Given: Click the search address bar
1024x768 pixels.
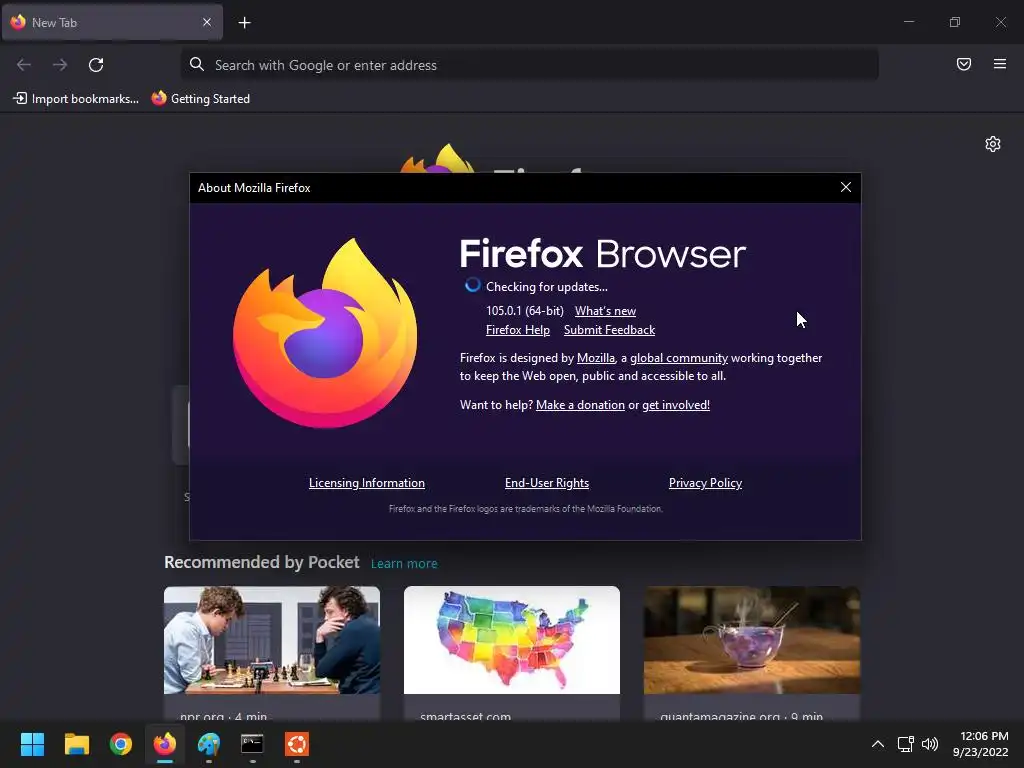Looking at the screenshot, I should click(x=530, y=65).
